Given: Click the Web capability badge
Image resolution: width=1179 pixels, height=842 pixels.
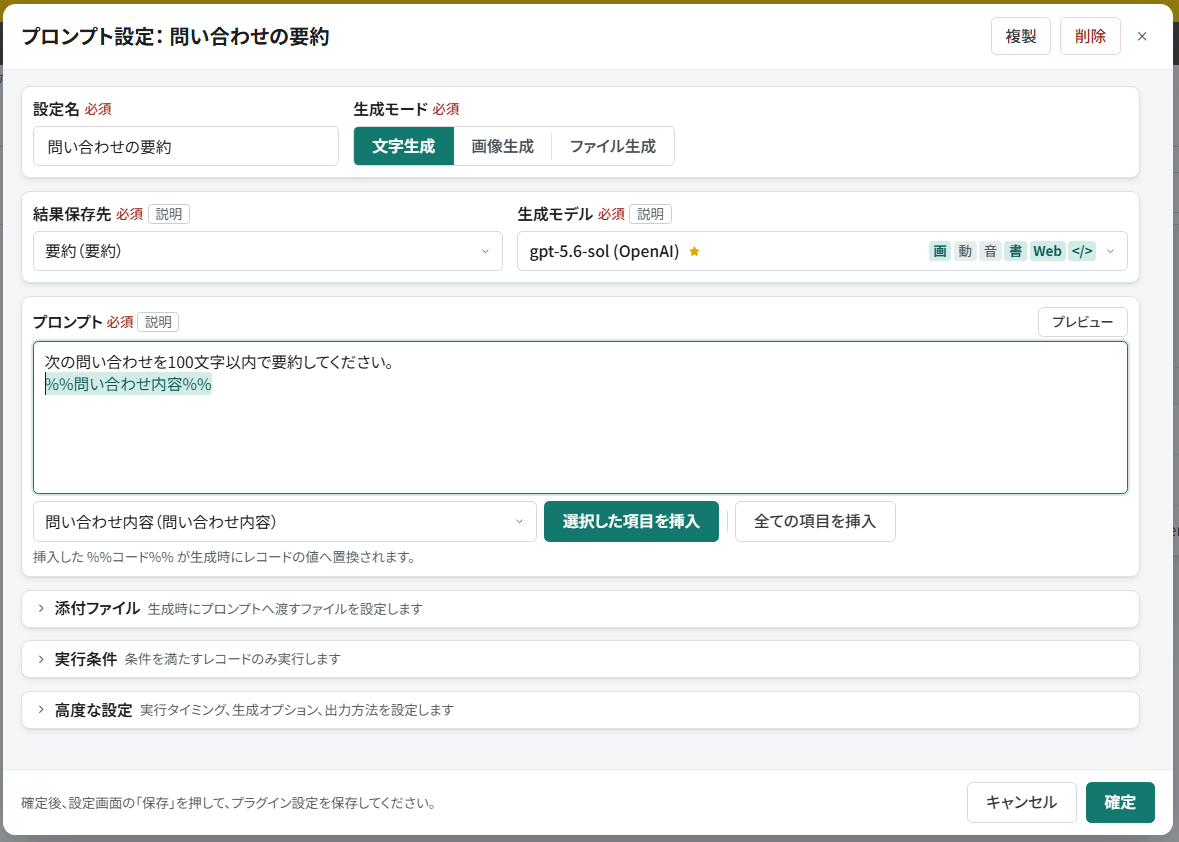Looking at the screenshot, I should tap(1047, 251).
